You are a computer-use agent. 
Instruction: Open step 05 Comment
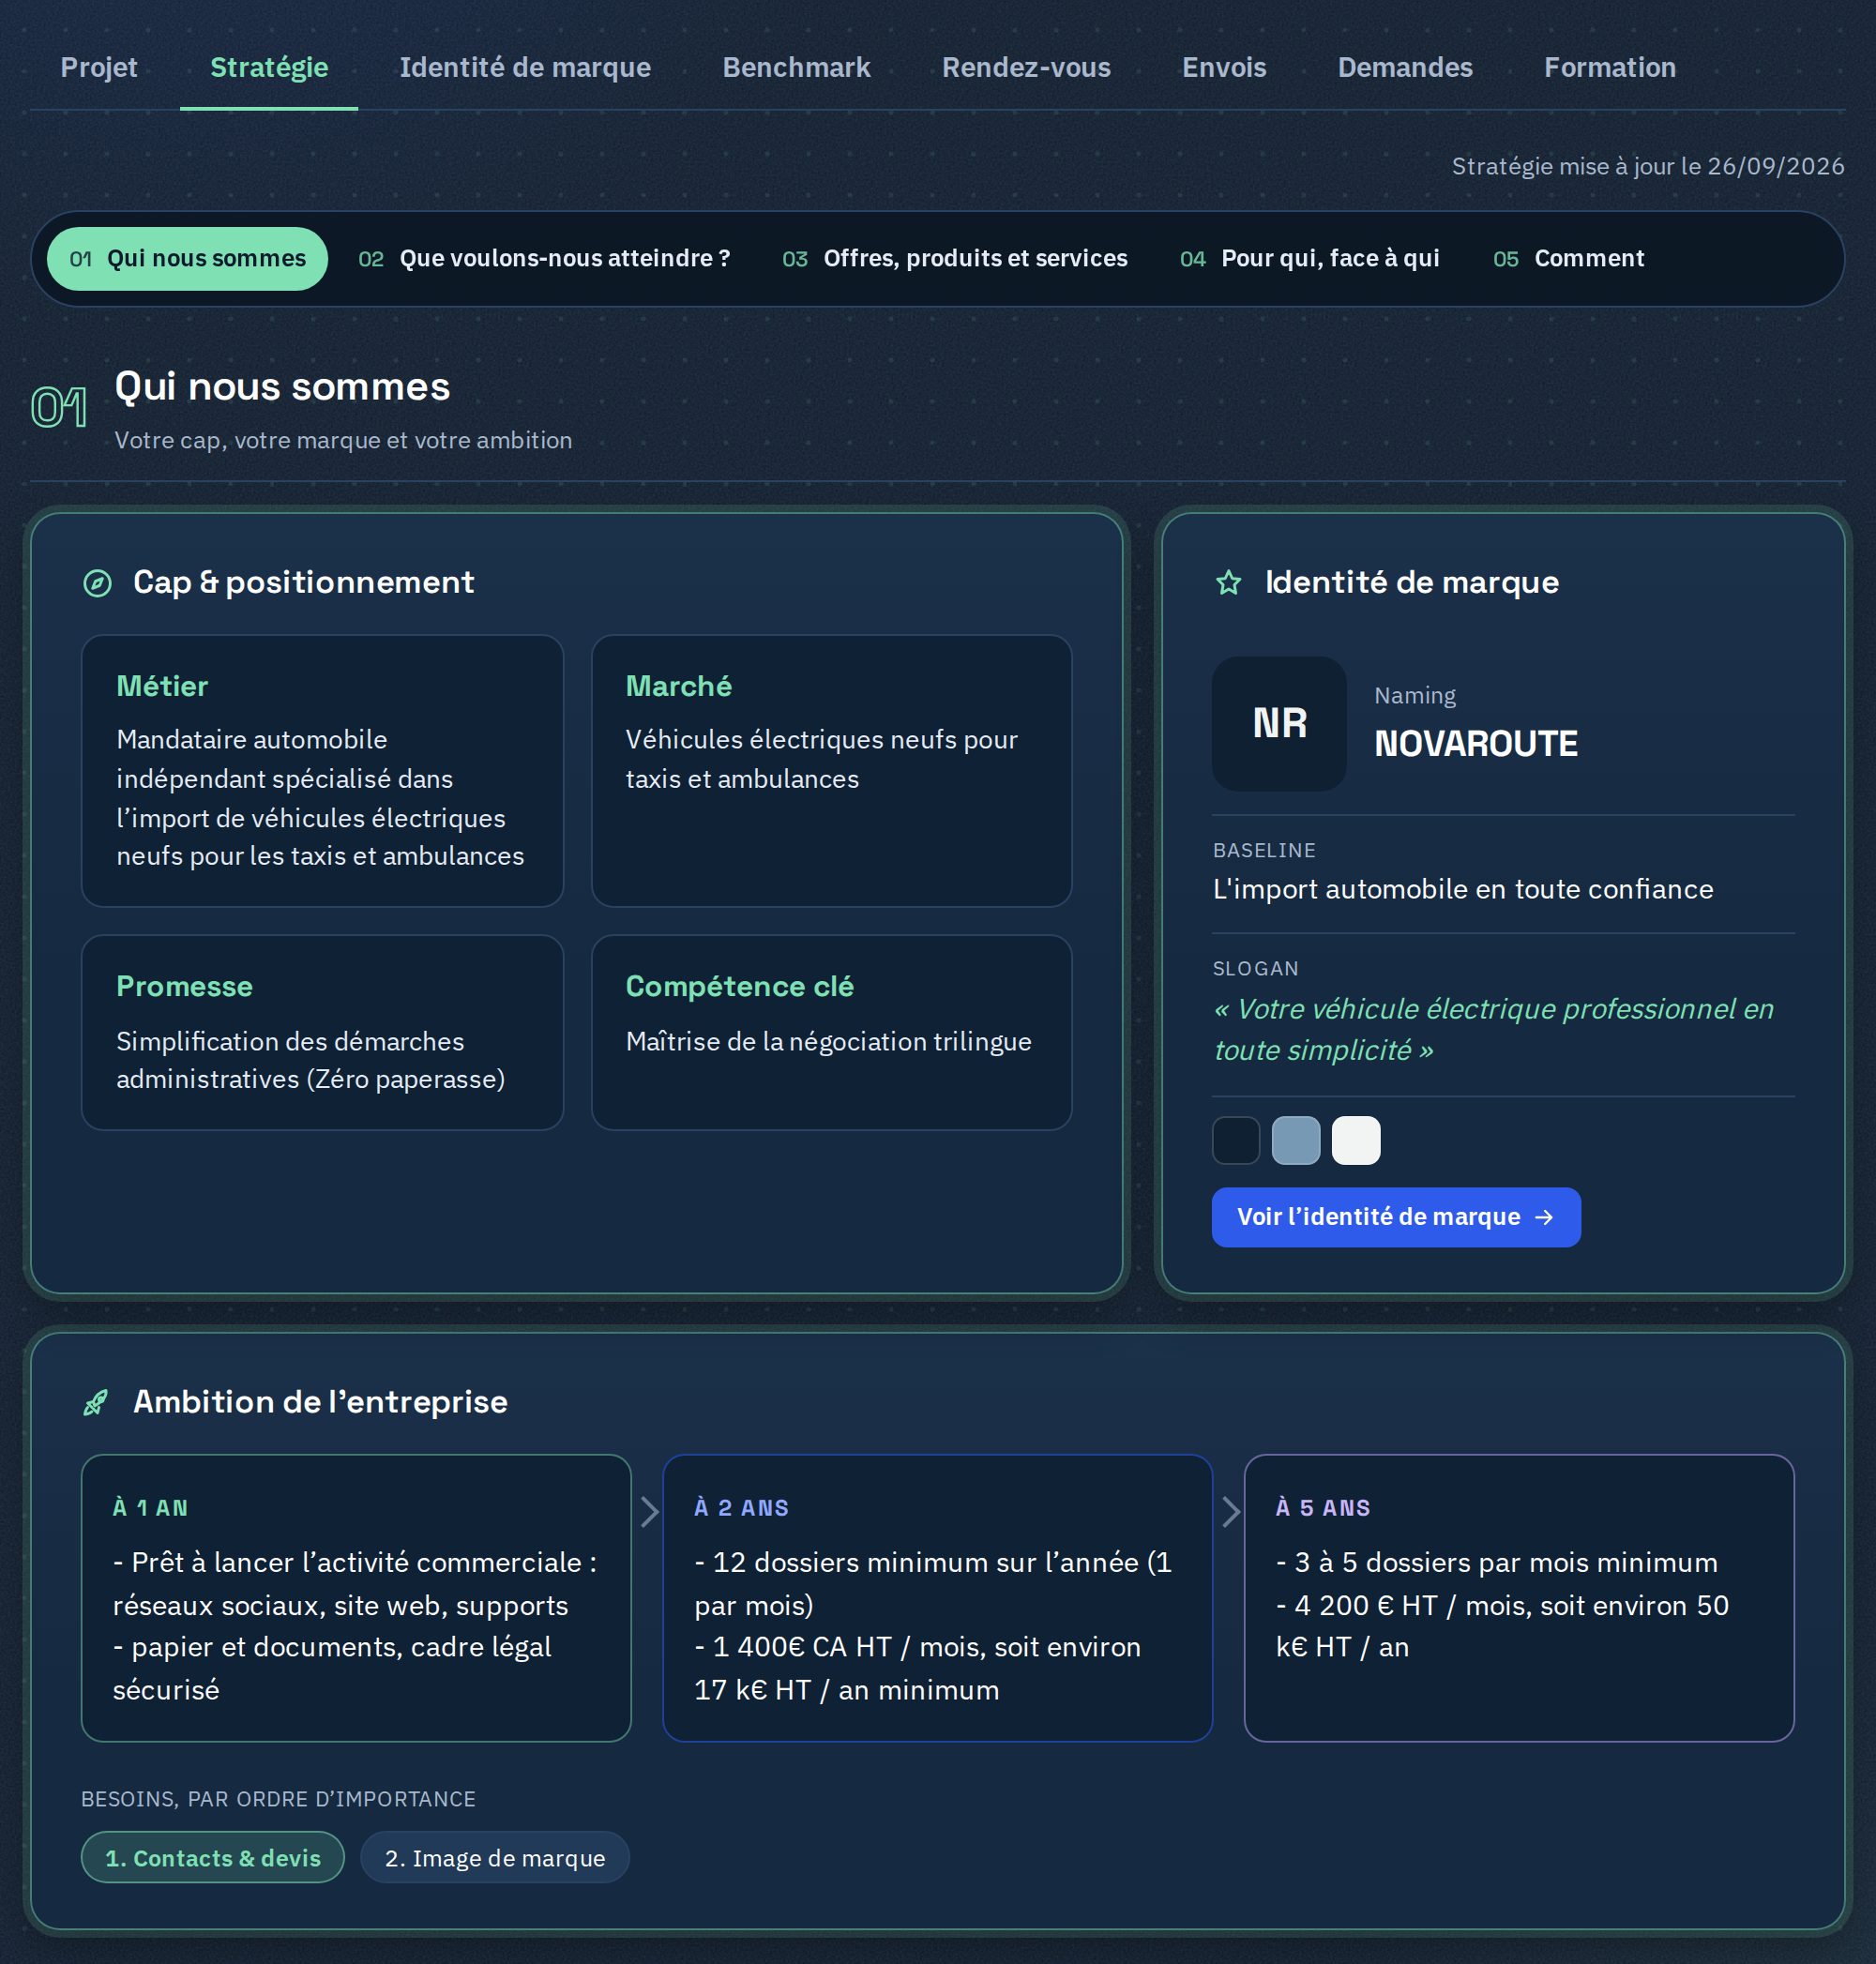(1568, 259)
